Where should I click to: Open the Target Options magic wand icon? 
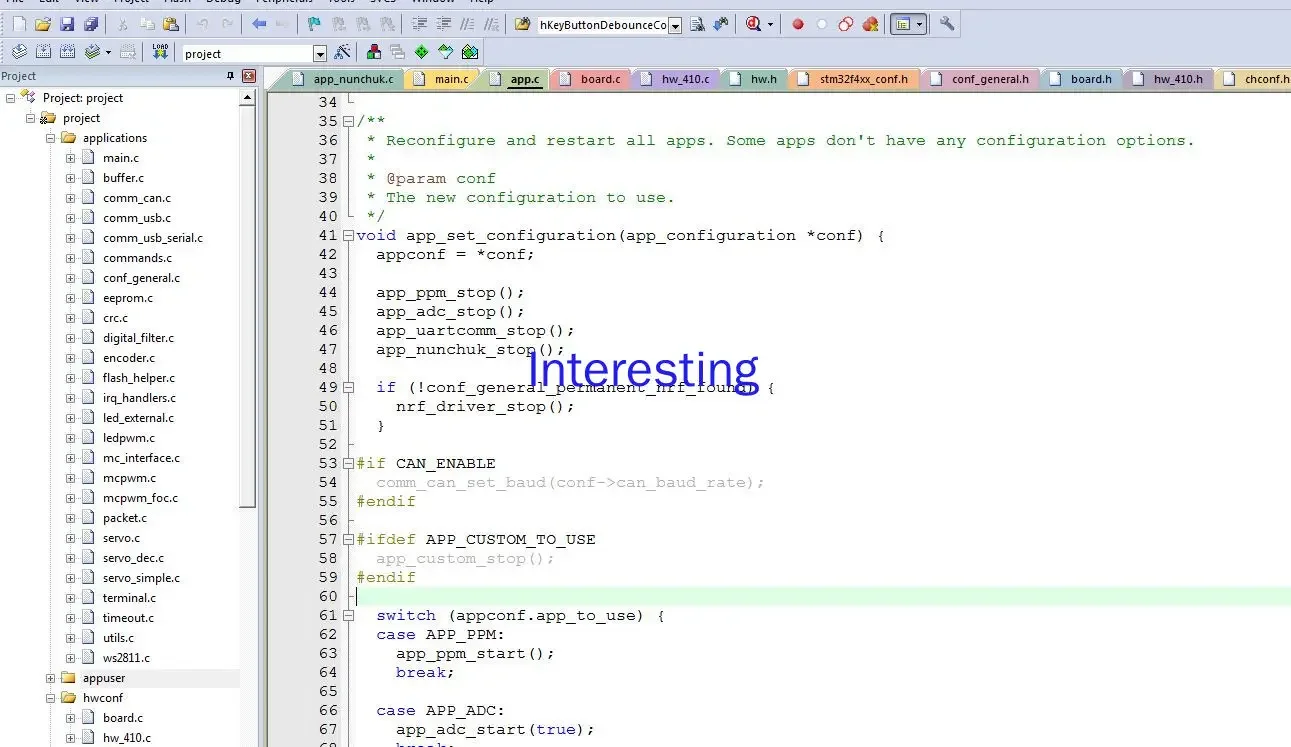click(x=342, y=53)
